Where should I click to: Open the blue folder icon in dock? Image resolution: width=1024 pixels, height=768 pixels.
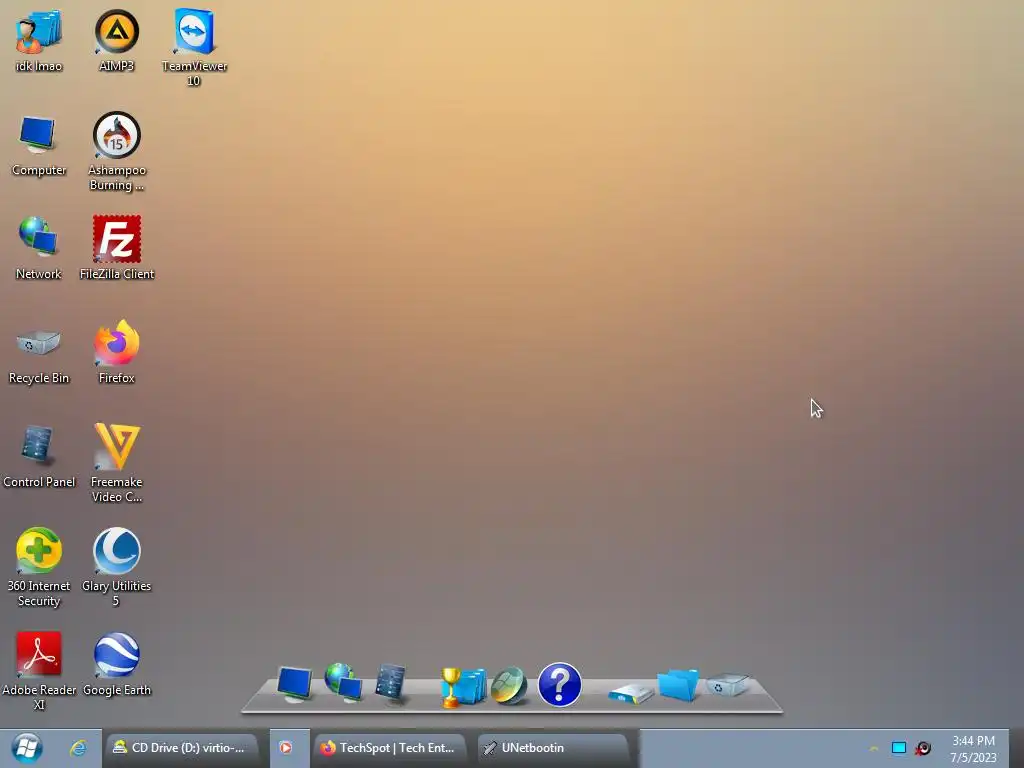click(x=678, y=684)
